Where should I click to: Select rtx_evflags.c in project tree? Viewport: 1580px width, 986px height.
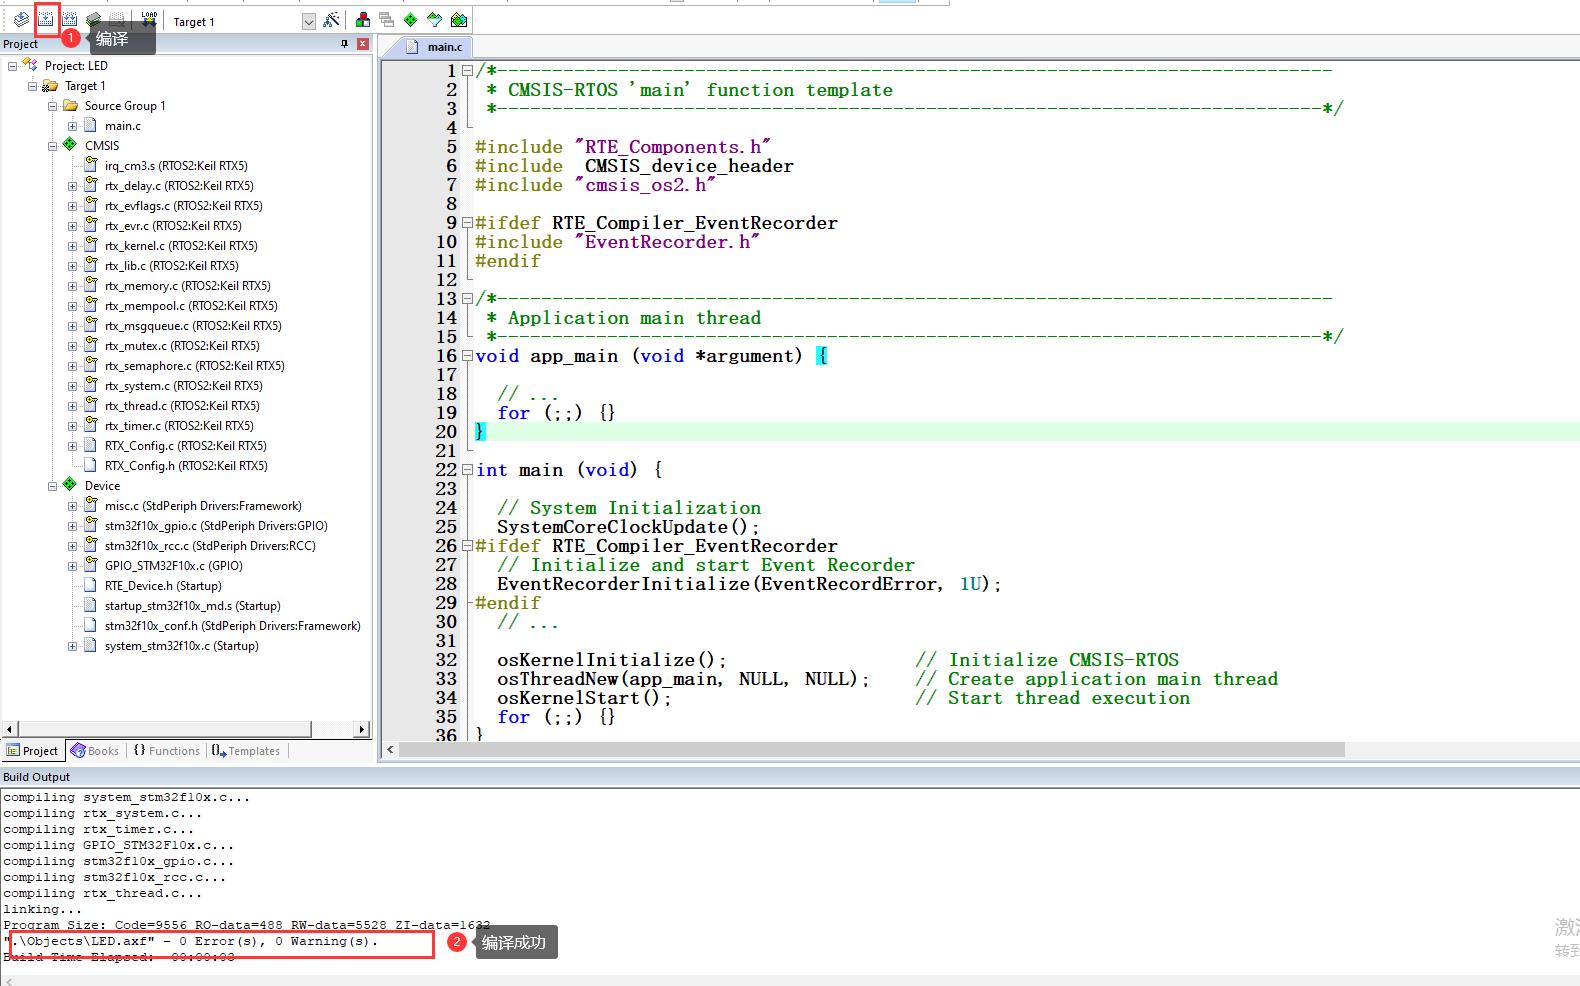pyautogui.click(x=183, y=206)
